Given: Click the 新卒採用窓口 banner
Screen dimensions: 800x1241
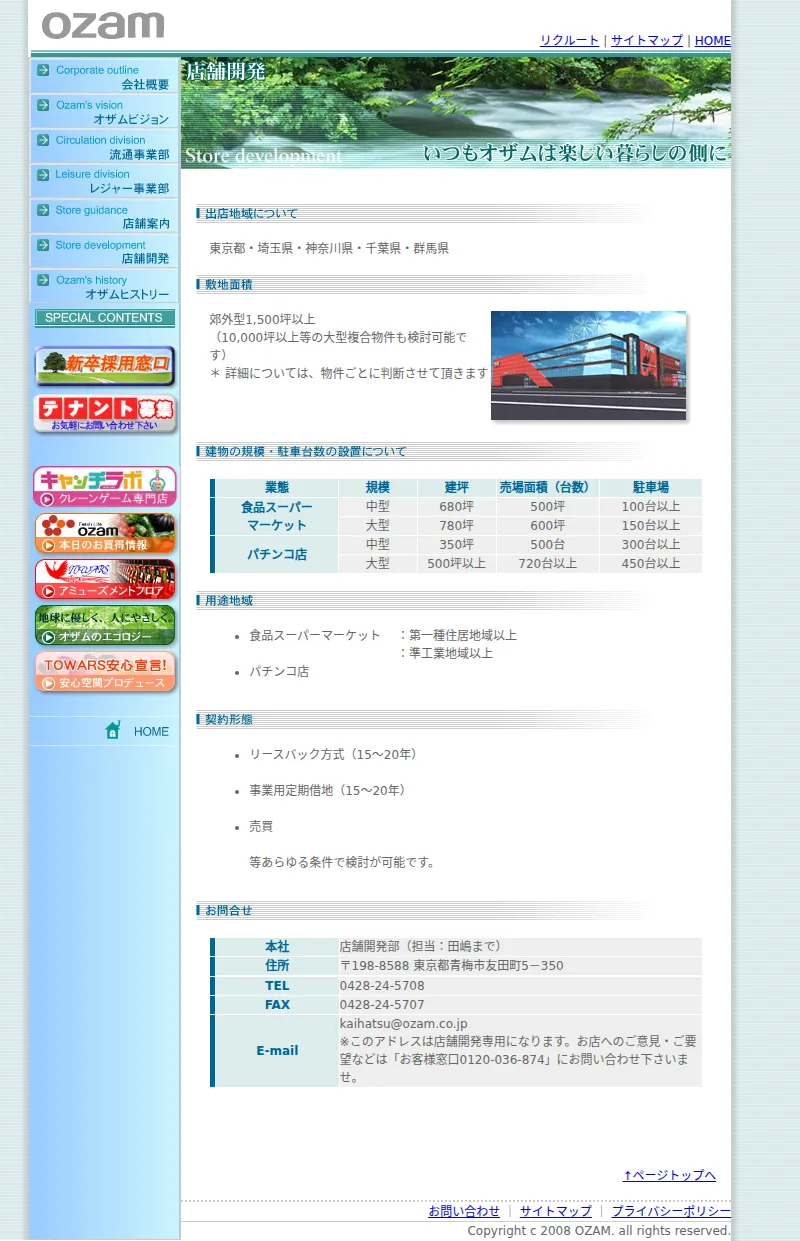Looking at the screenshot, I should coord(105,366).
